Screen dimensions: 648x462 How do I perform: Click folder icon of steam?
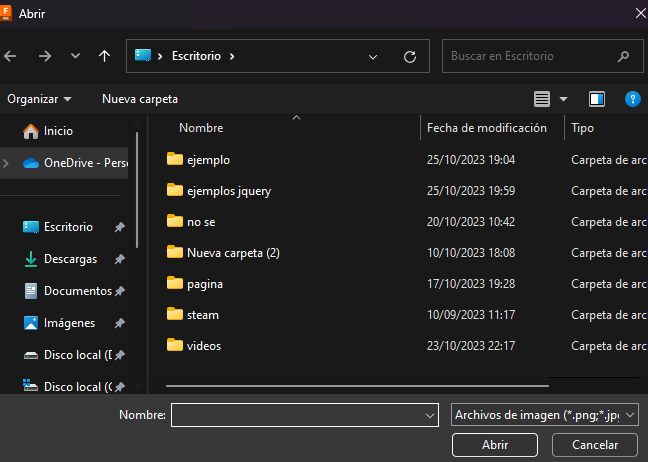coord(175,314)
